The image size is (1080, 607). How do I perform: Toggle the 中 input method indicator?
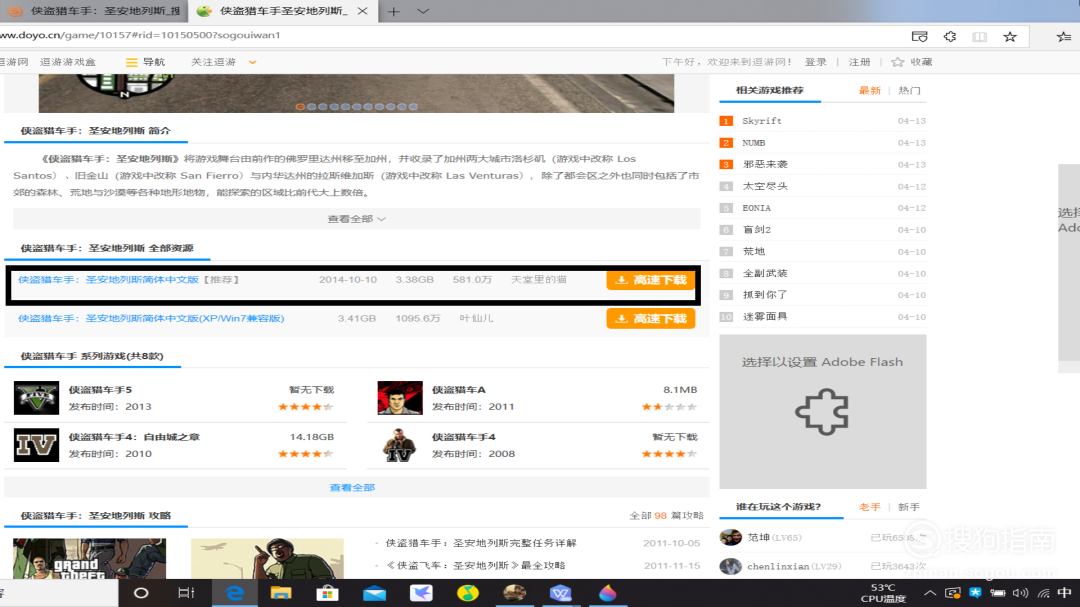pyautogui.click(x=1065, y=593)
